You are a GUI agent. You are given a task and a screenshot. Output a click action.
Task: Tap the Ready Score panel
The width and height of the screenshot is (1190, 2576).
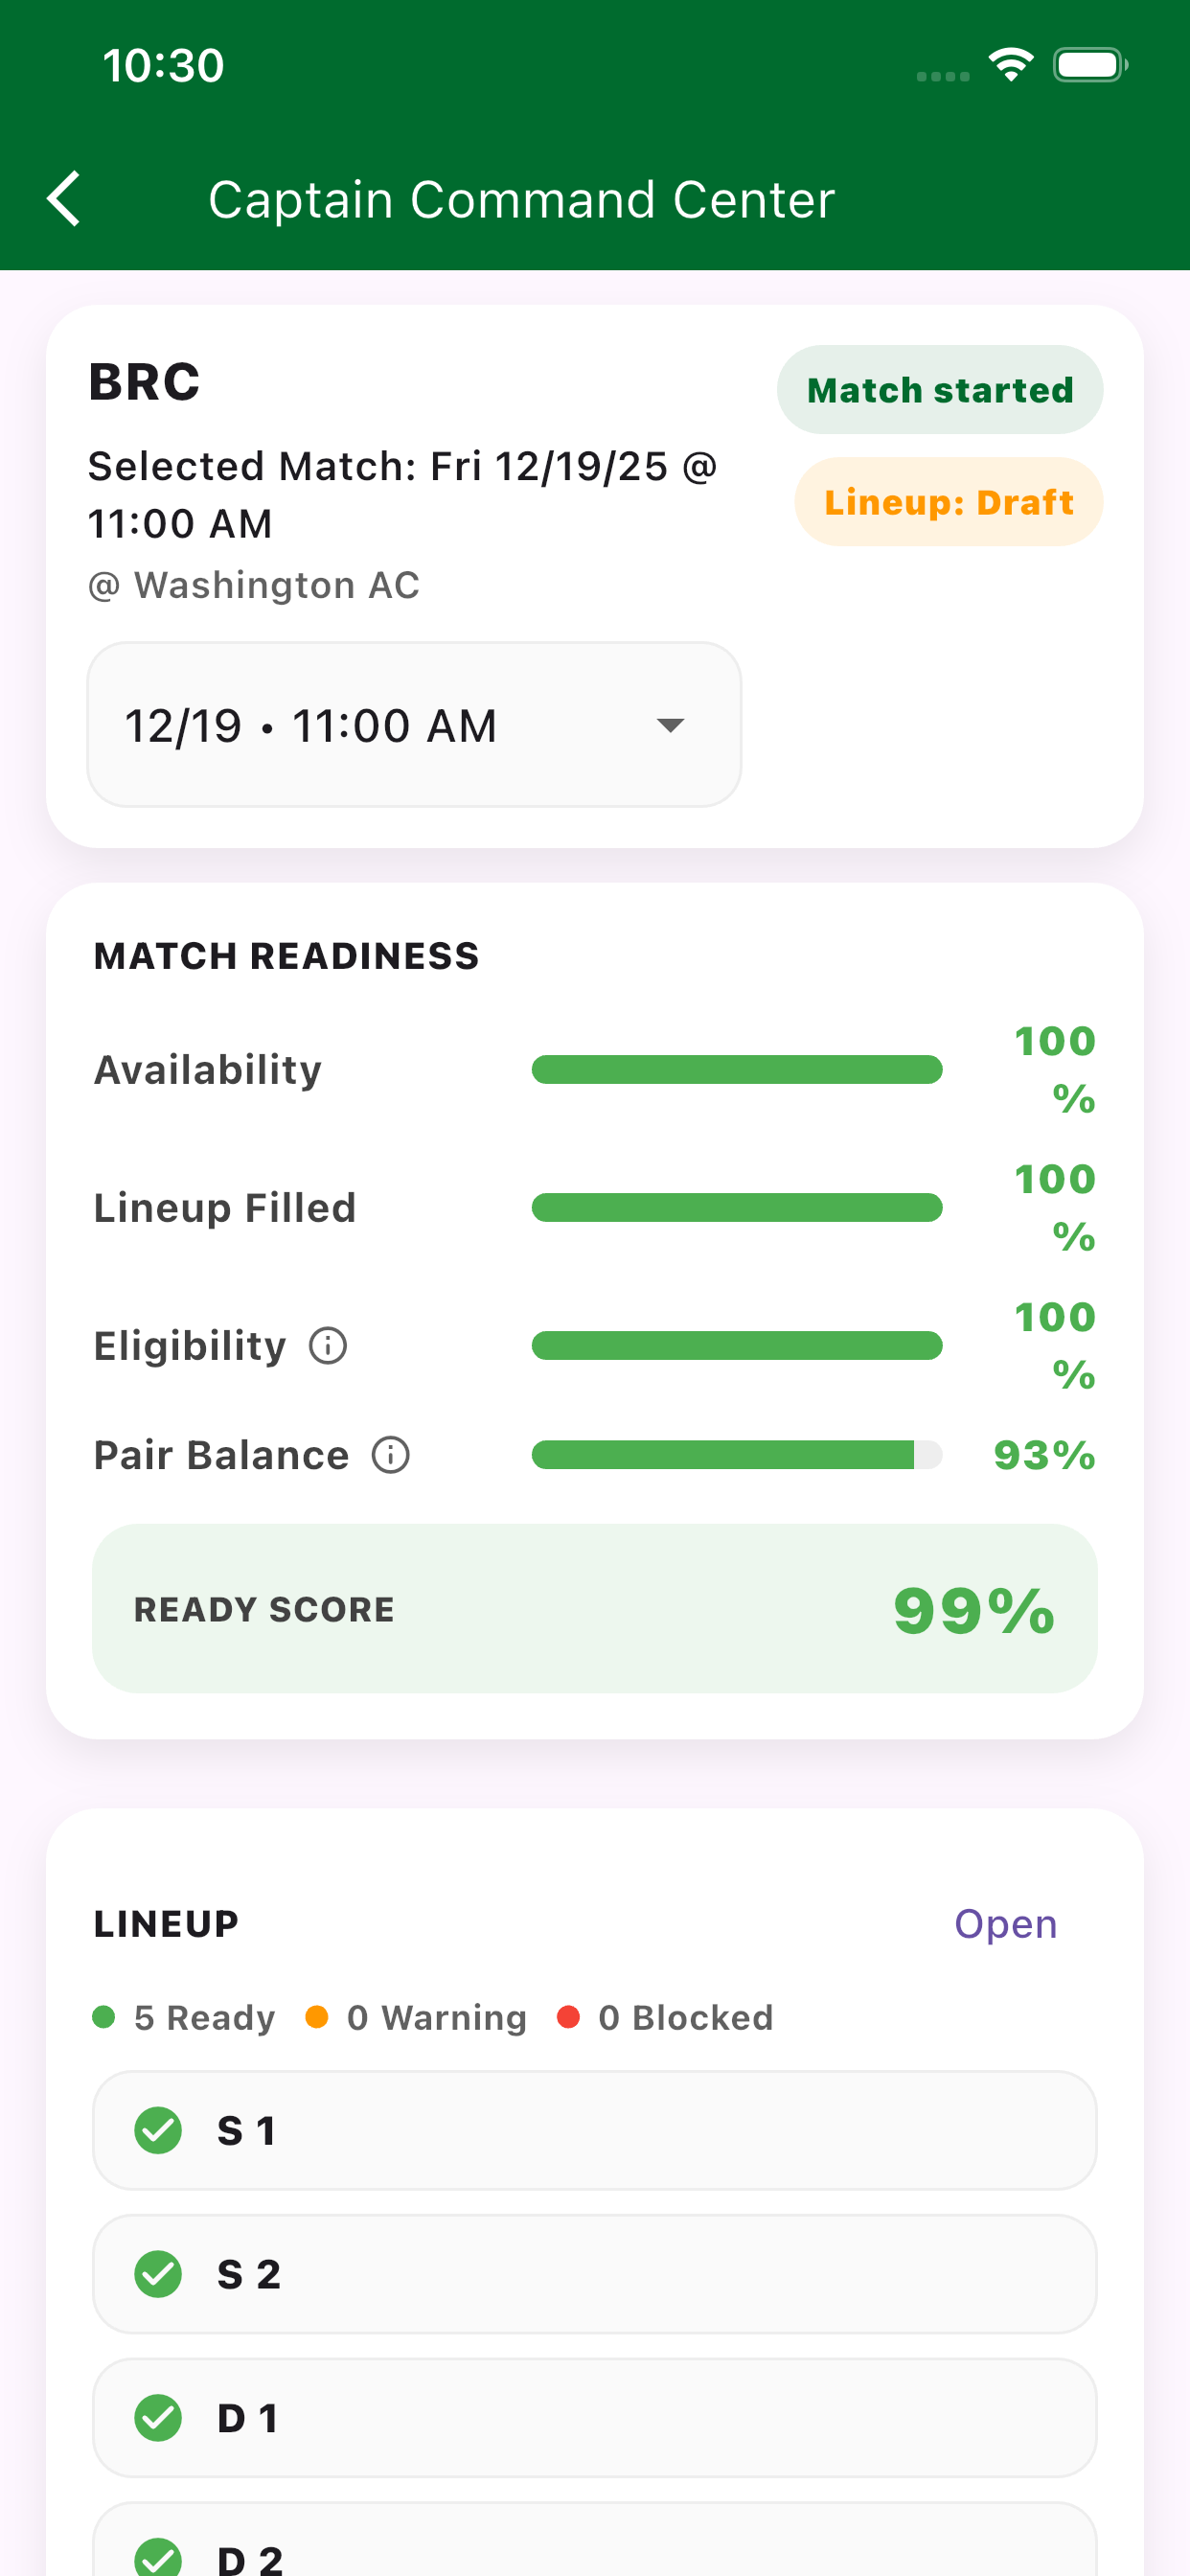(x=594, y=1609)
